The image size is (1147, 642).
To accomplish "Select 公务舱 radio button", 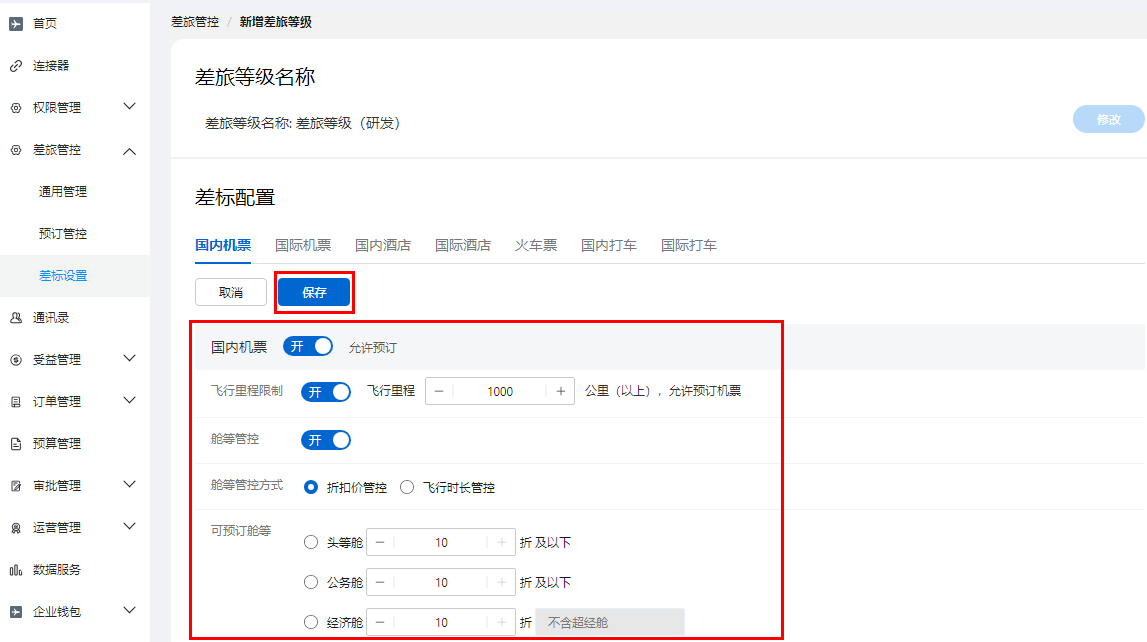I will [311, 582].
